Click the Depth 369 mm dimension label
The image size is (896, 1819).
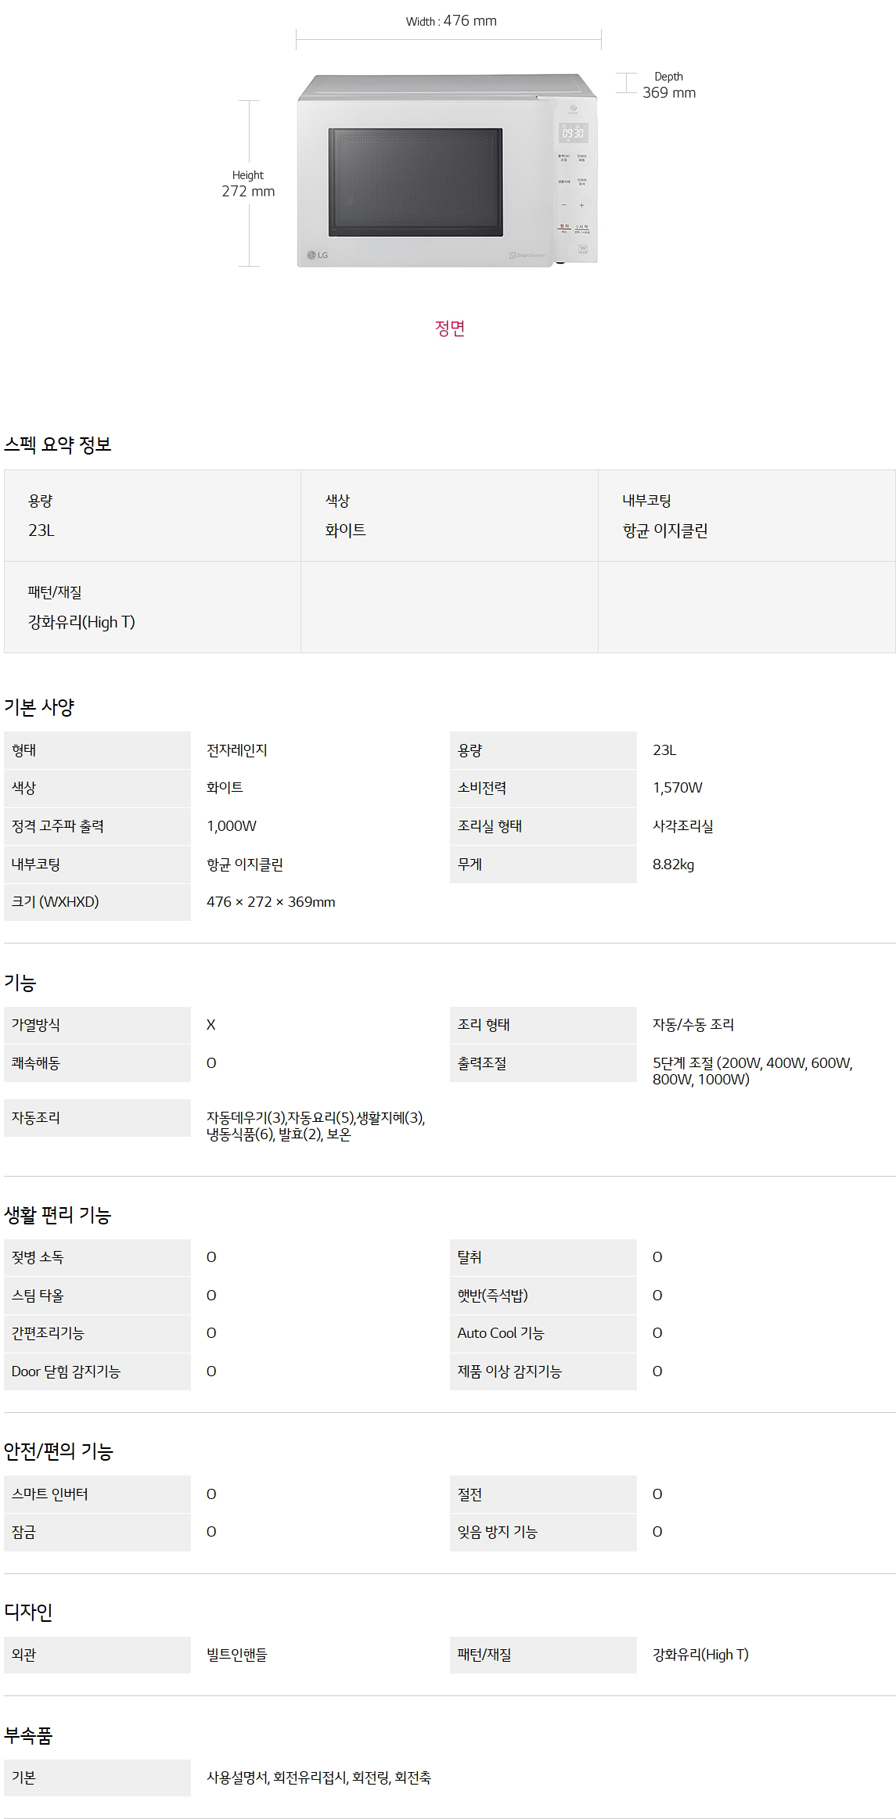(x=669, y=85)
